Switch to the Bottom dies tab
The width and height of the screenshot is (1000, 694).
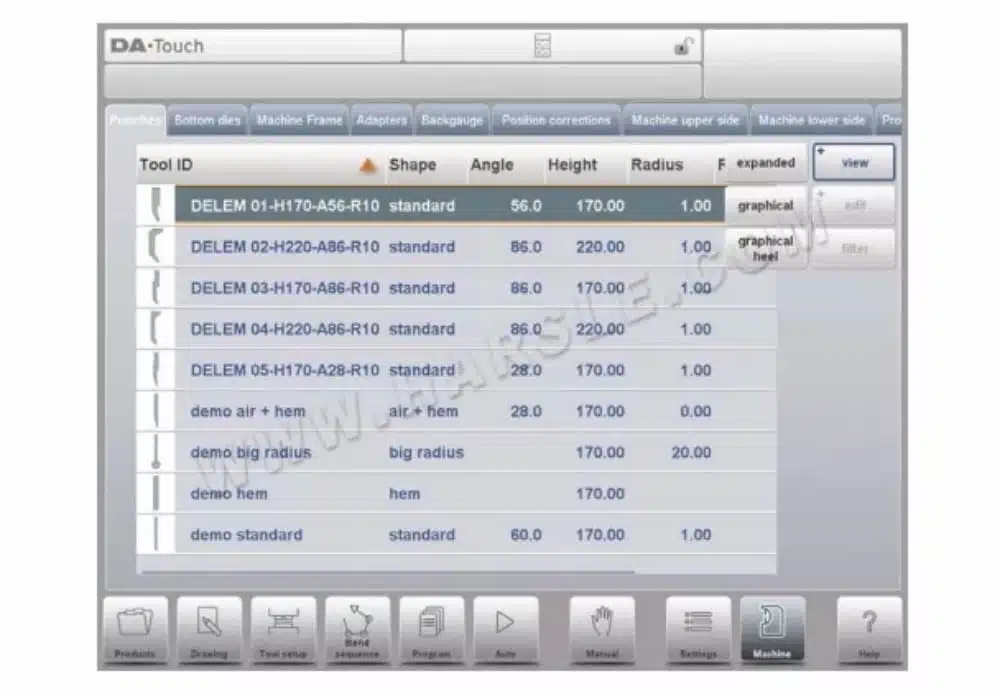207,120
